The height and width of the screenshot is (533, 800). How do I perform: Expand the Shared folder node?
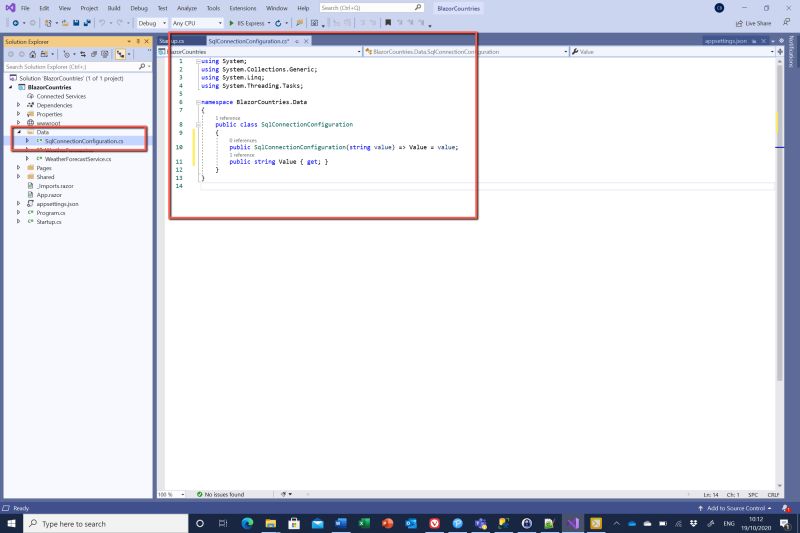(x=19, y=177)
